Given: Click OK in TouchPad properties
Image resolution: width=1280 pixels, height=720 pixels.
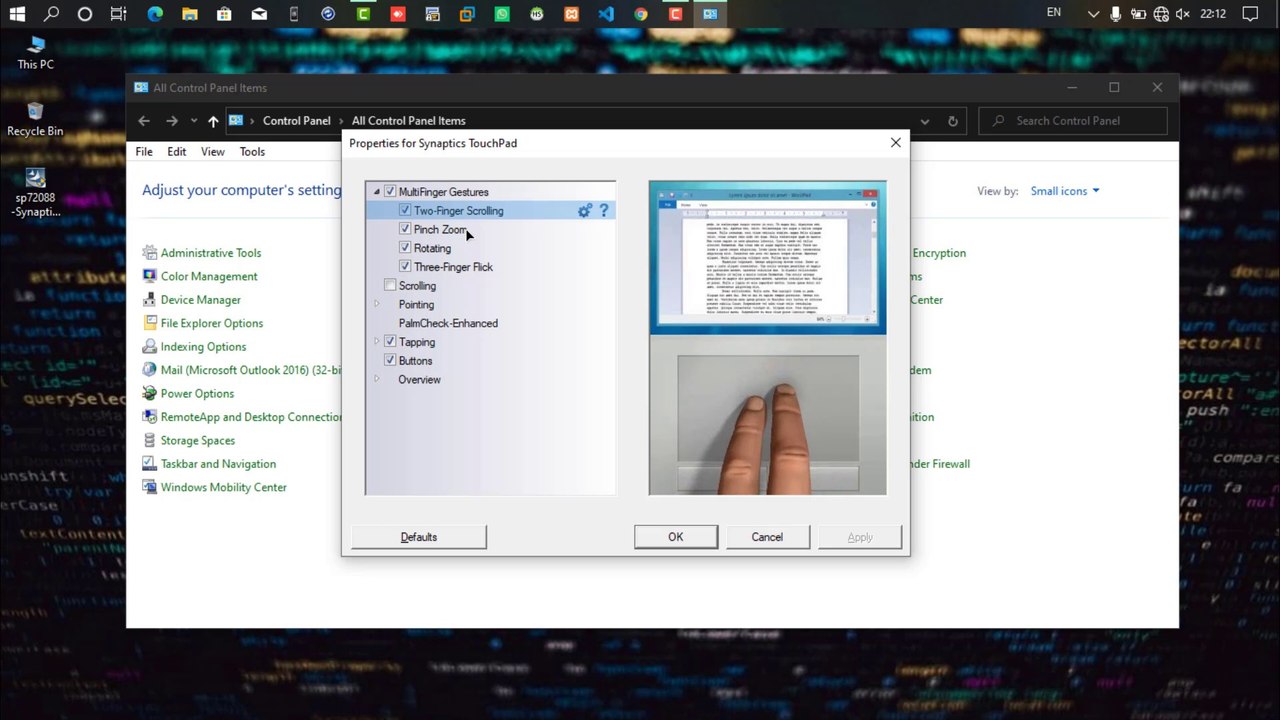Looking at the screenshot, I should pyautogui.click(x=676, y=537).
